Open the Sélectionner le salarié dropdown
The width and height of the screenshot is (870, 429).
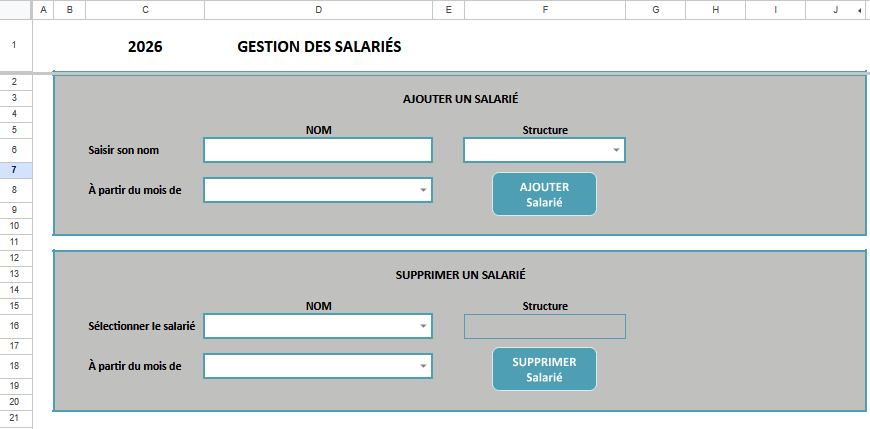click(x=423, y=326)
